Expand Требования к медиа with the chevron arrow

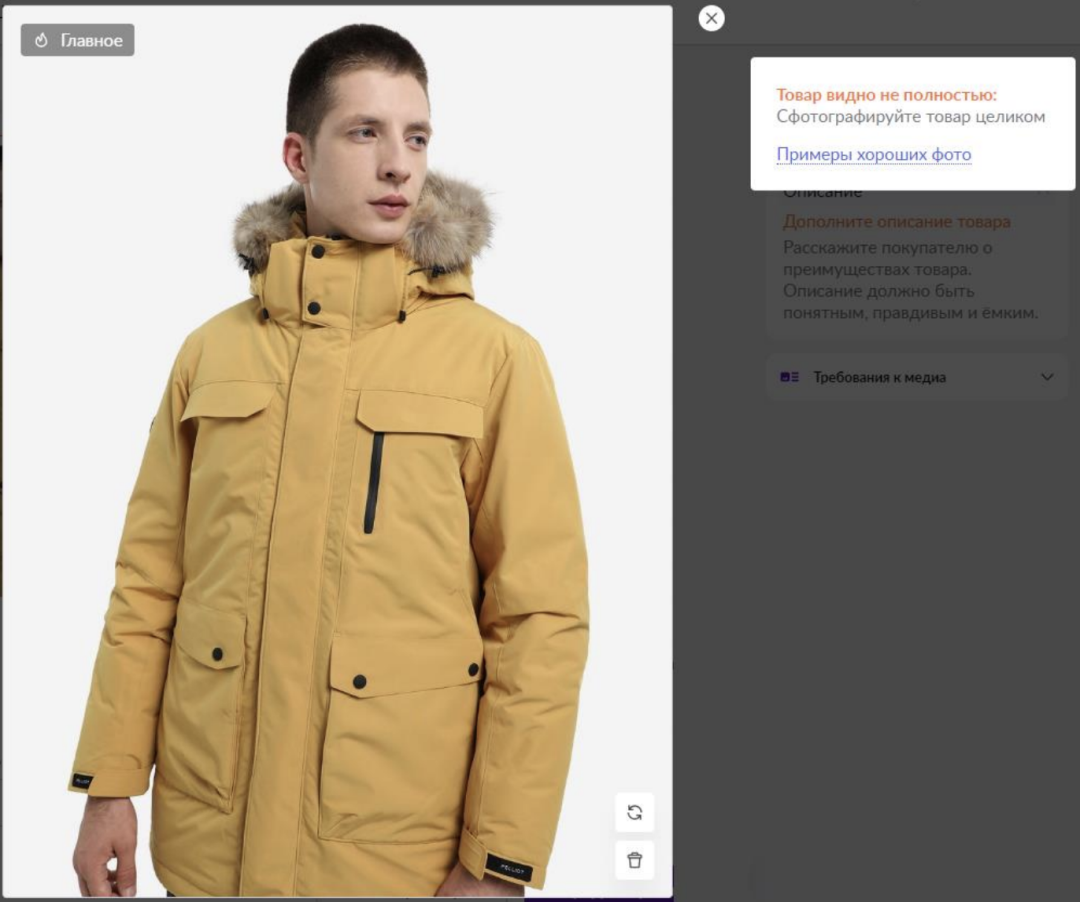[1047, 377]
